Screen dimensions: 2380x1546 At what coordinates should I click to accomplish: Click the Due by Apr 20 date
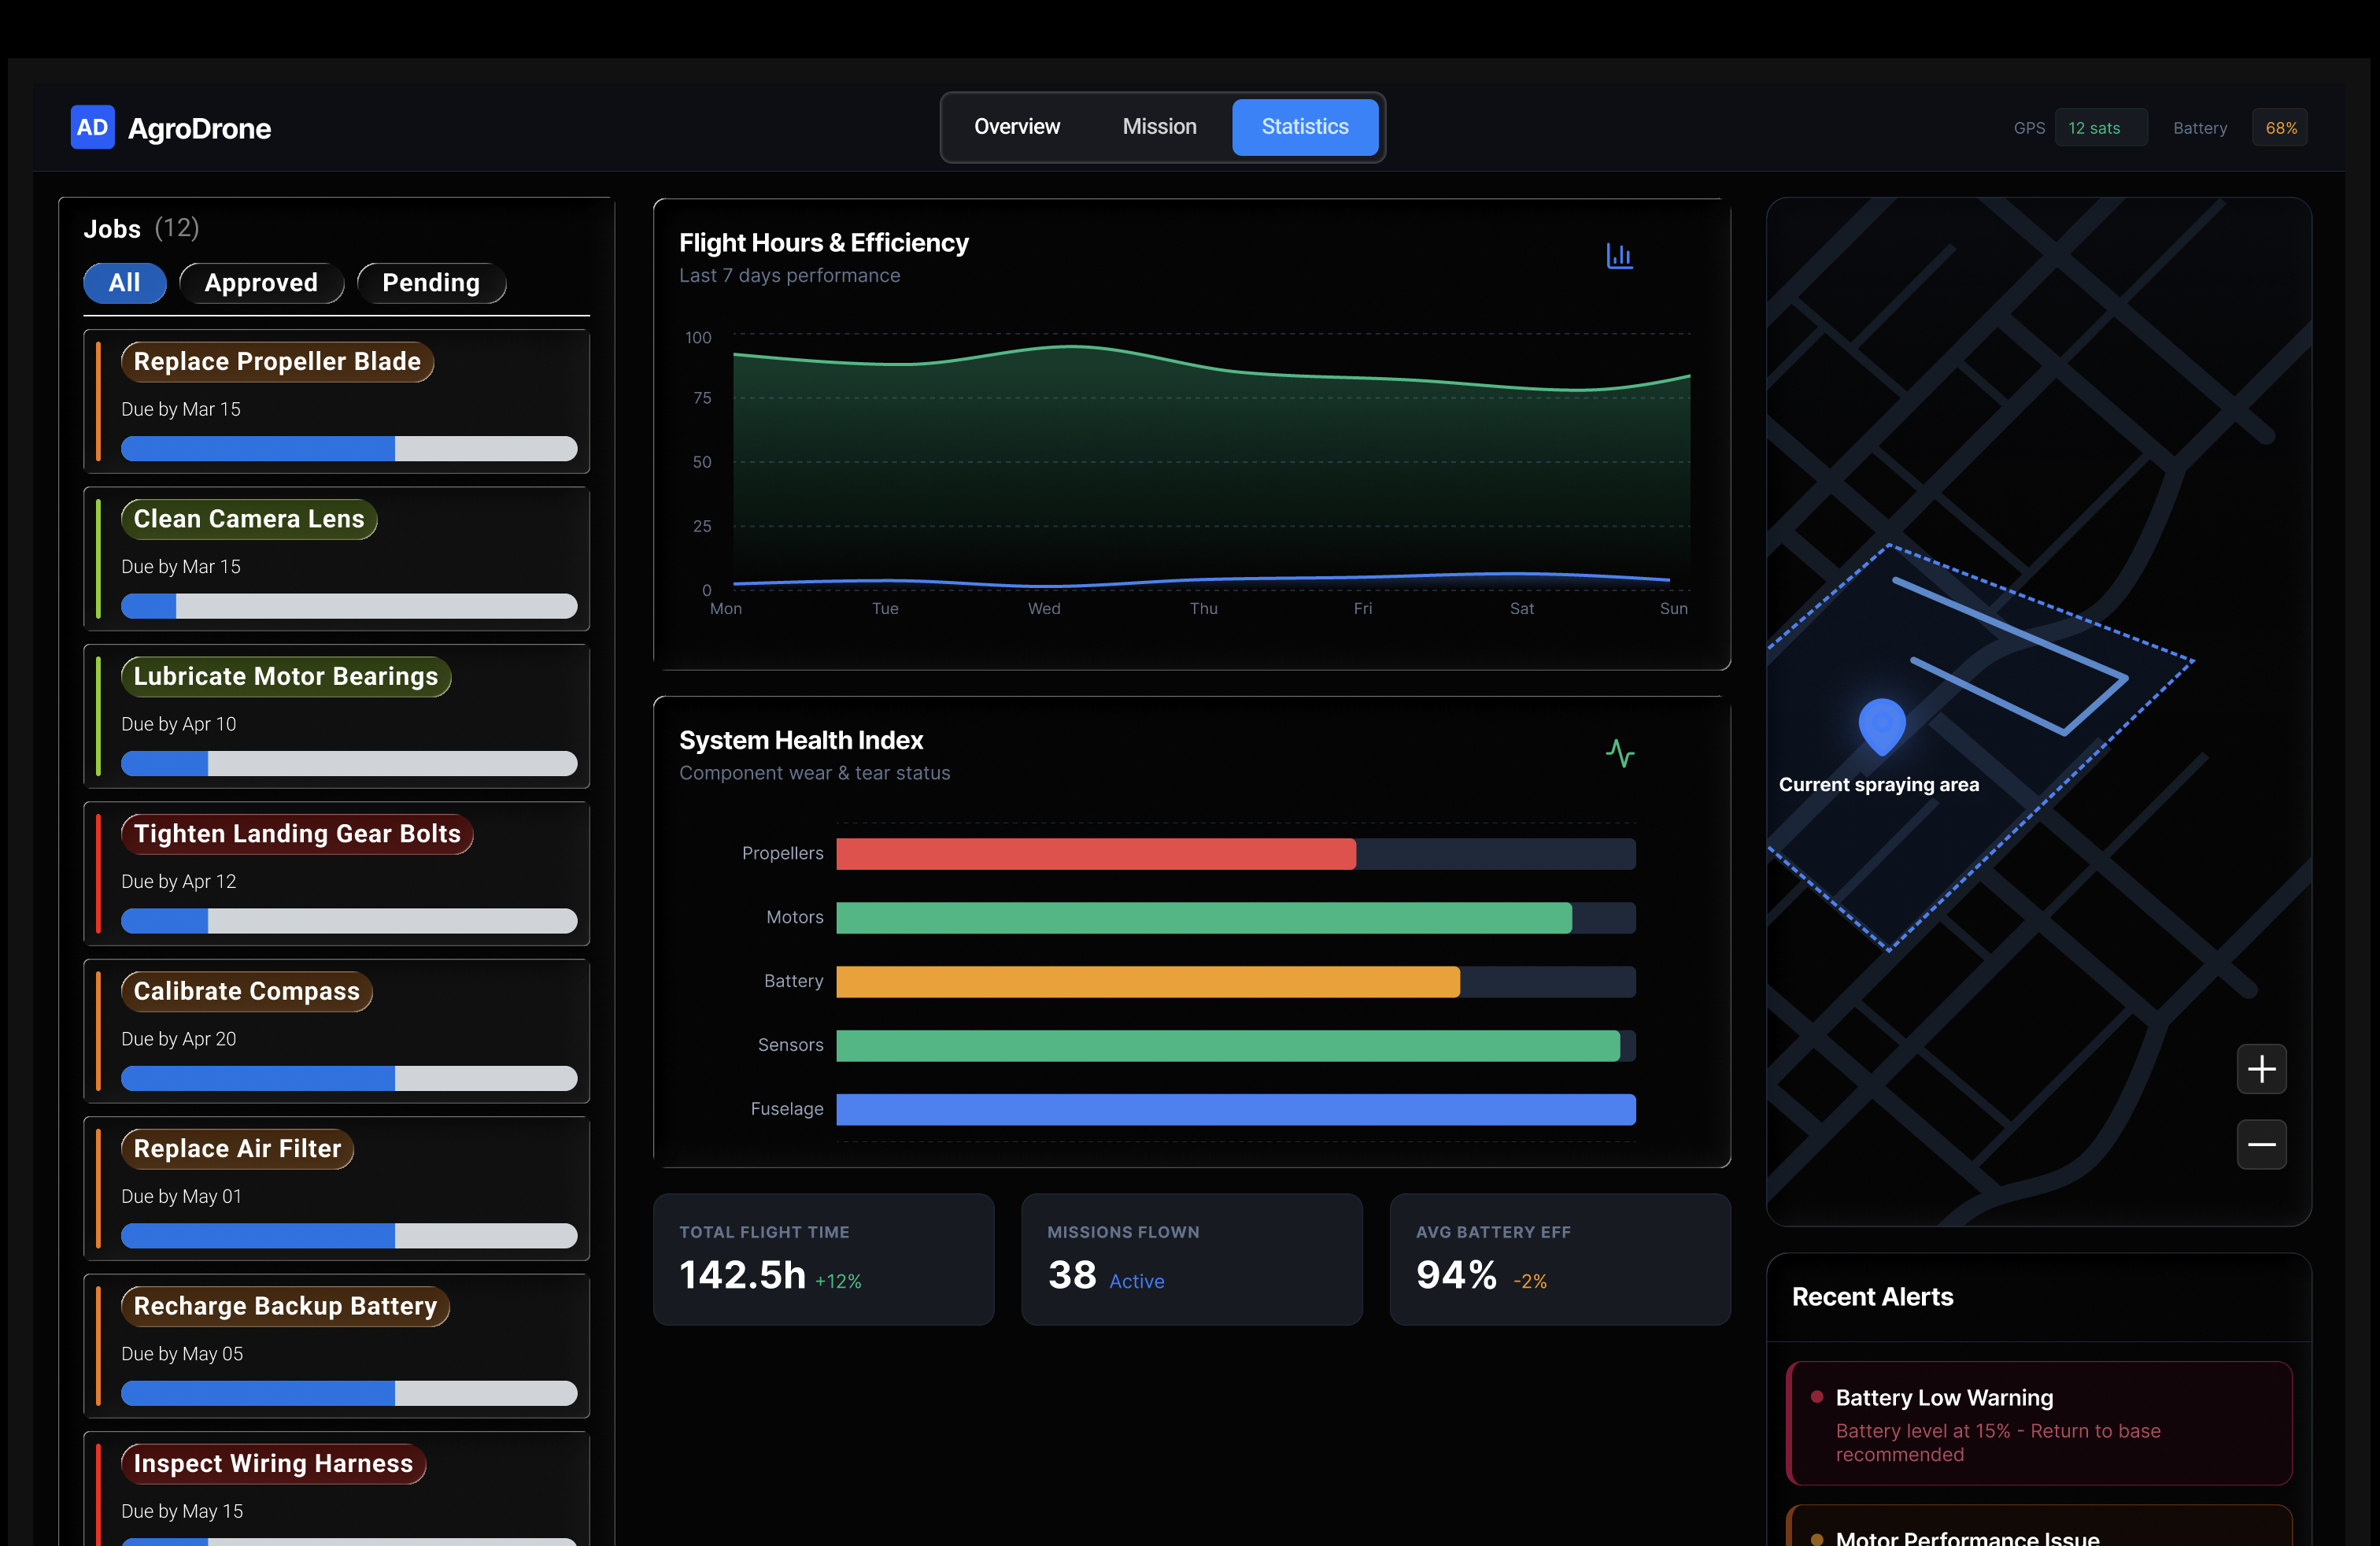point(179,1039)
